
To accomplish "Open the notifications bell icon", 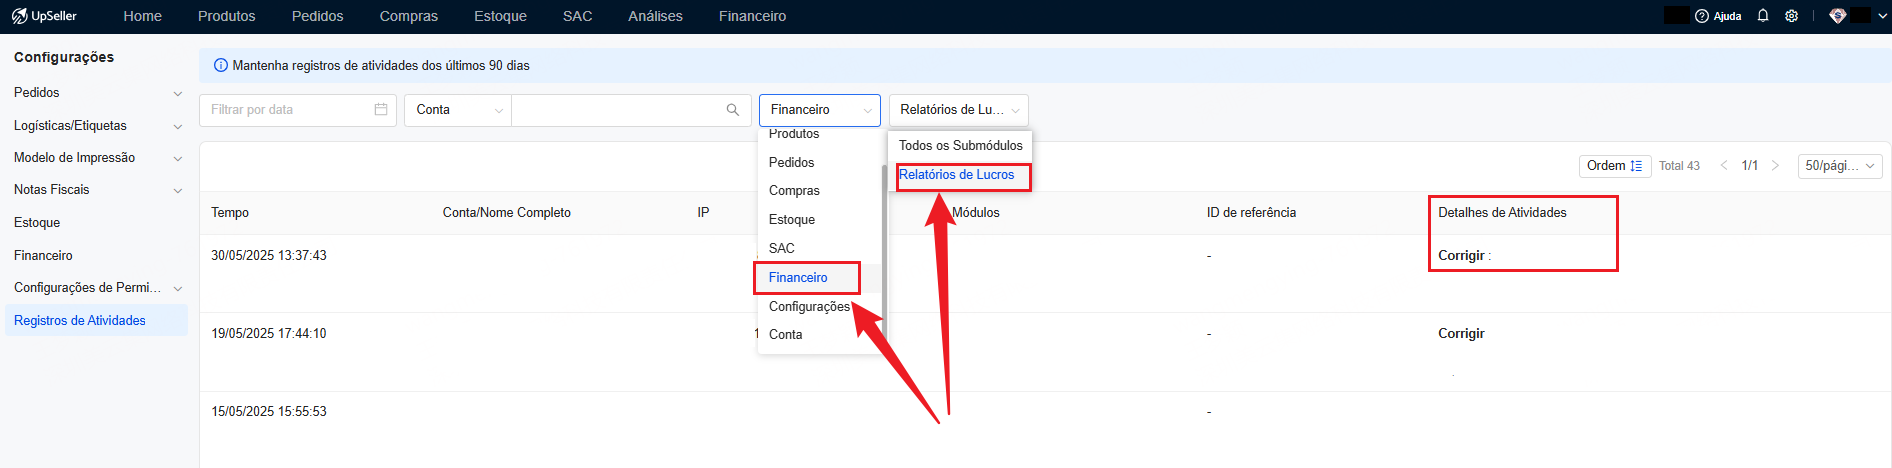I will point(1763,16).
